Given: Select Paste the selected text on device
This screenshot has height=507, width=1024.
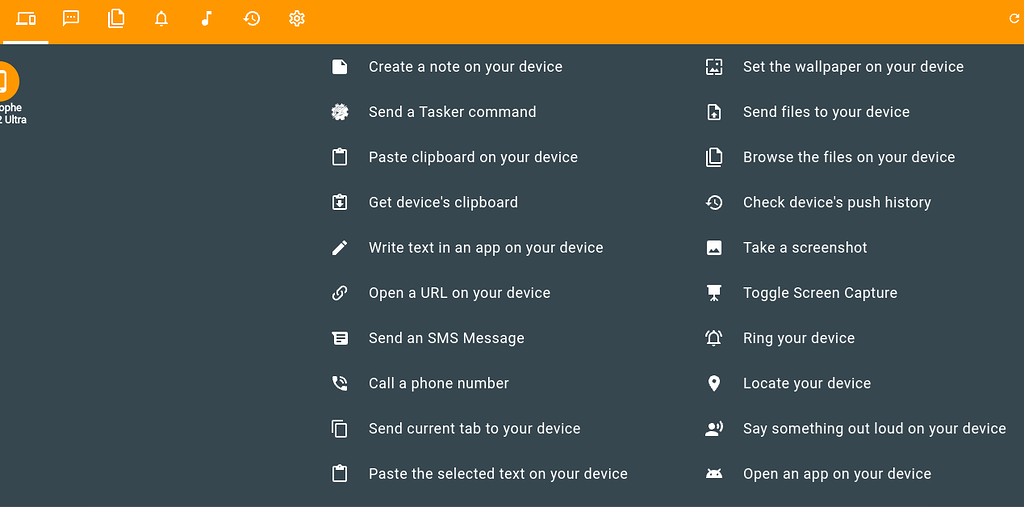Looking at the screenshot, I should pyautogui.click(x=498, y=474).
